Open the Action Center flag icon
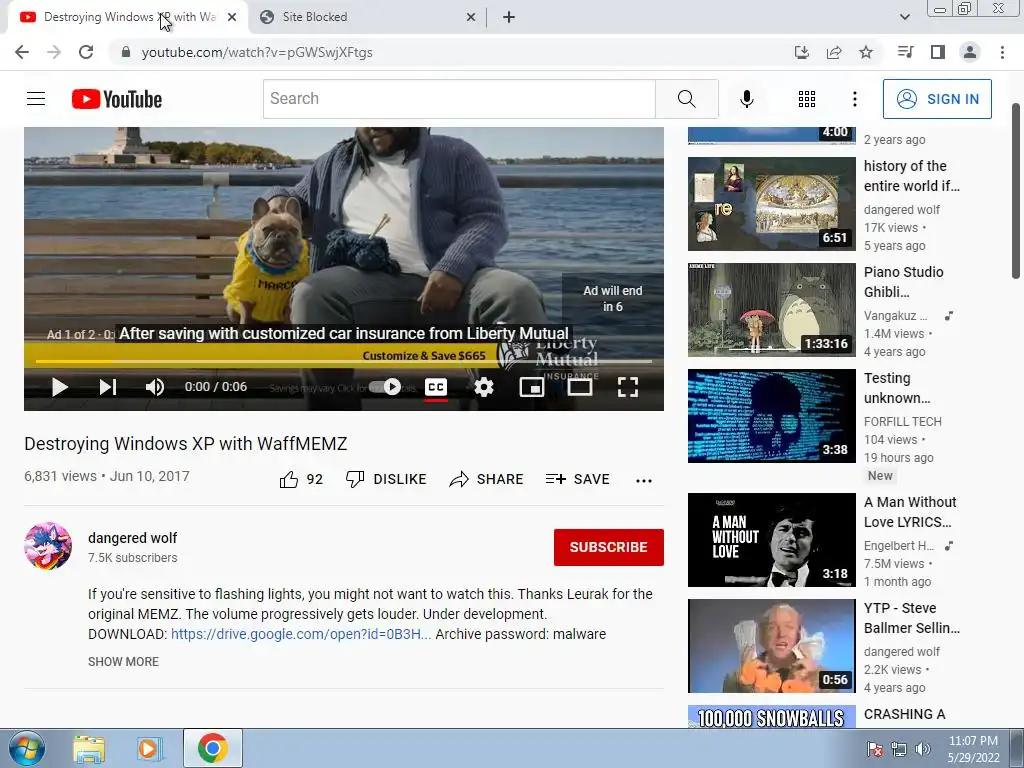This screenshot has height=768, width=1024. pyautogui.click(x=874, y=749)
